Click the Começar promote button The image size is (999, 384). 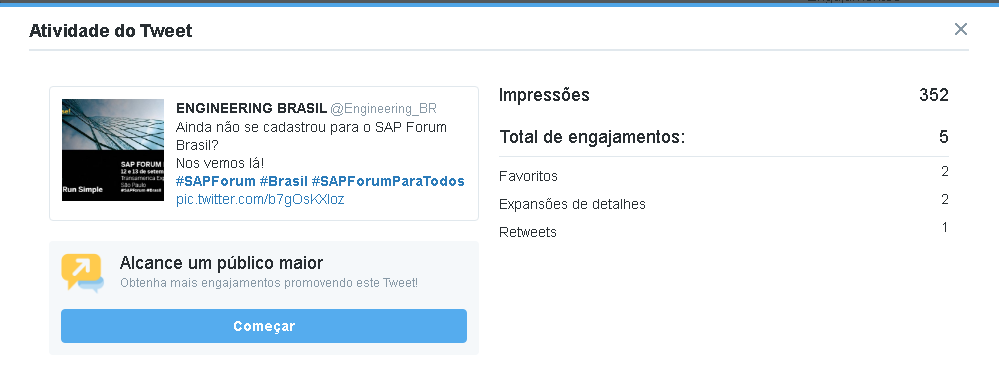click(264, 326)
